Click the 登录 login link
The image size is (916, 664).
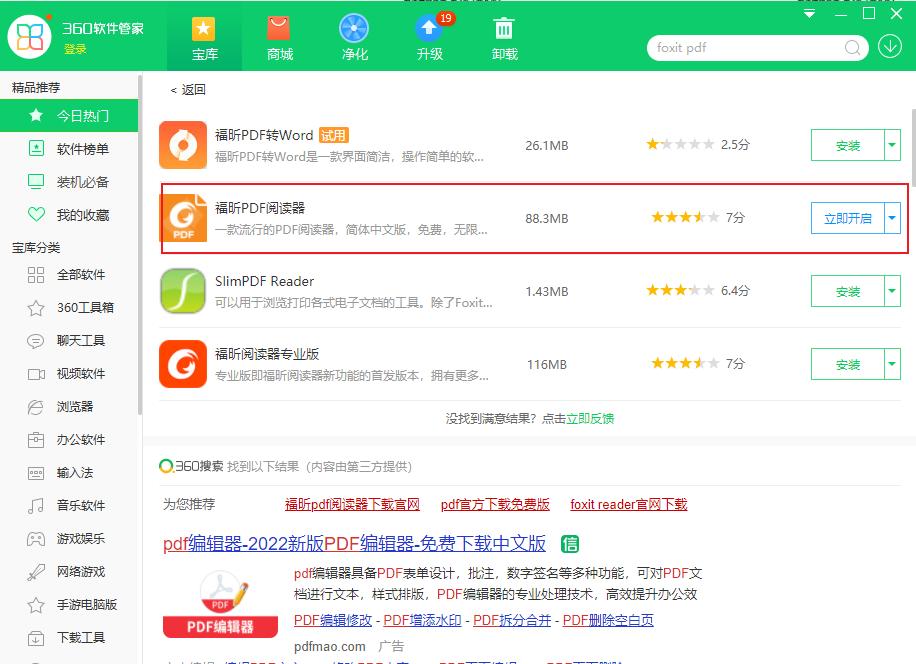click(75, 47)
